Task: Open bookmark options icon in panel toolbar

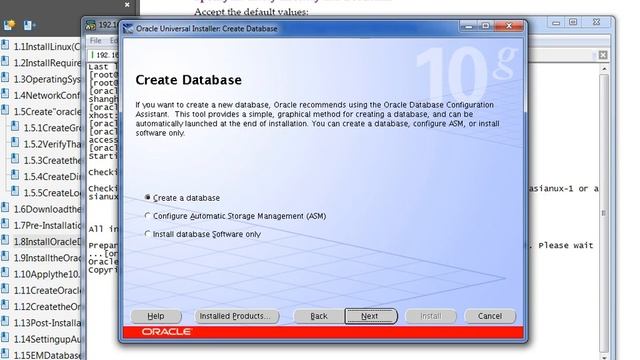Action: (x=29, y=26)
